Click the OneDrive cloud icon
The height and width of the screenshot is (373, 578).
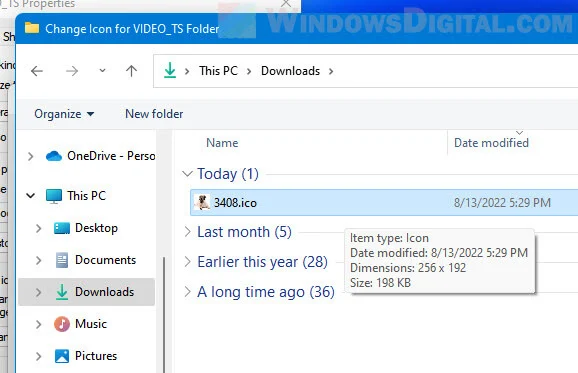(54, 156)
